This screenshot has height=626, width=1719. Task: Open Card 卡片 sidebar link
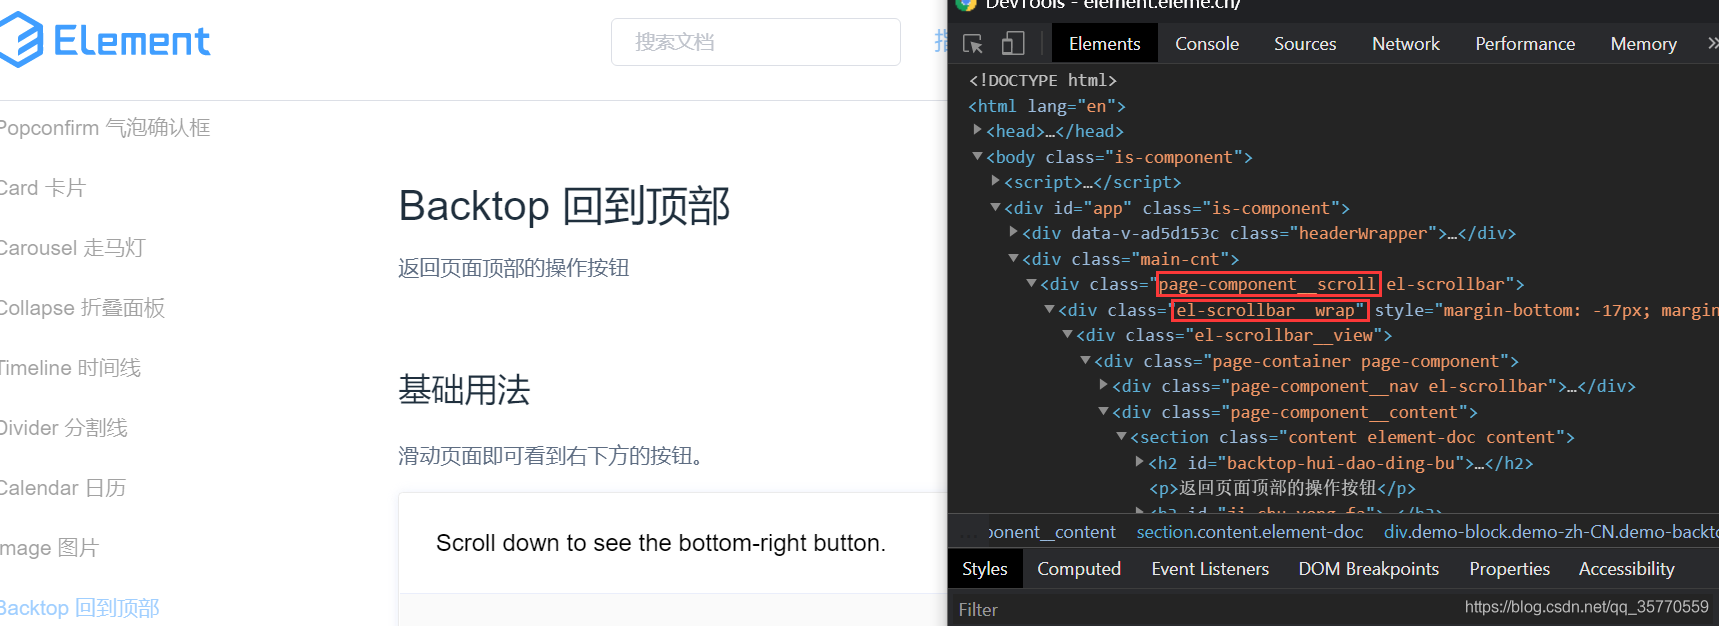coord(43,188)
